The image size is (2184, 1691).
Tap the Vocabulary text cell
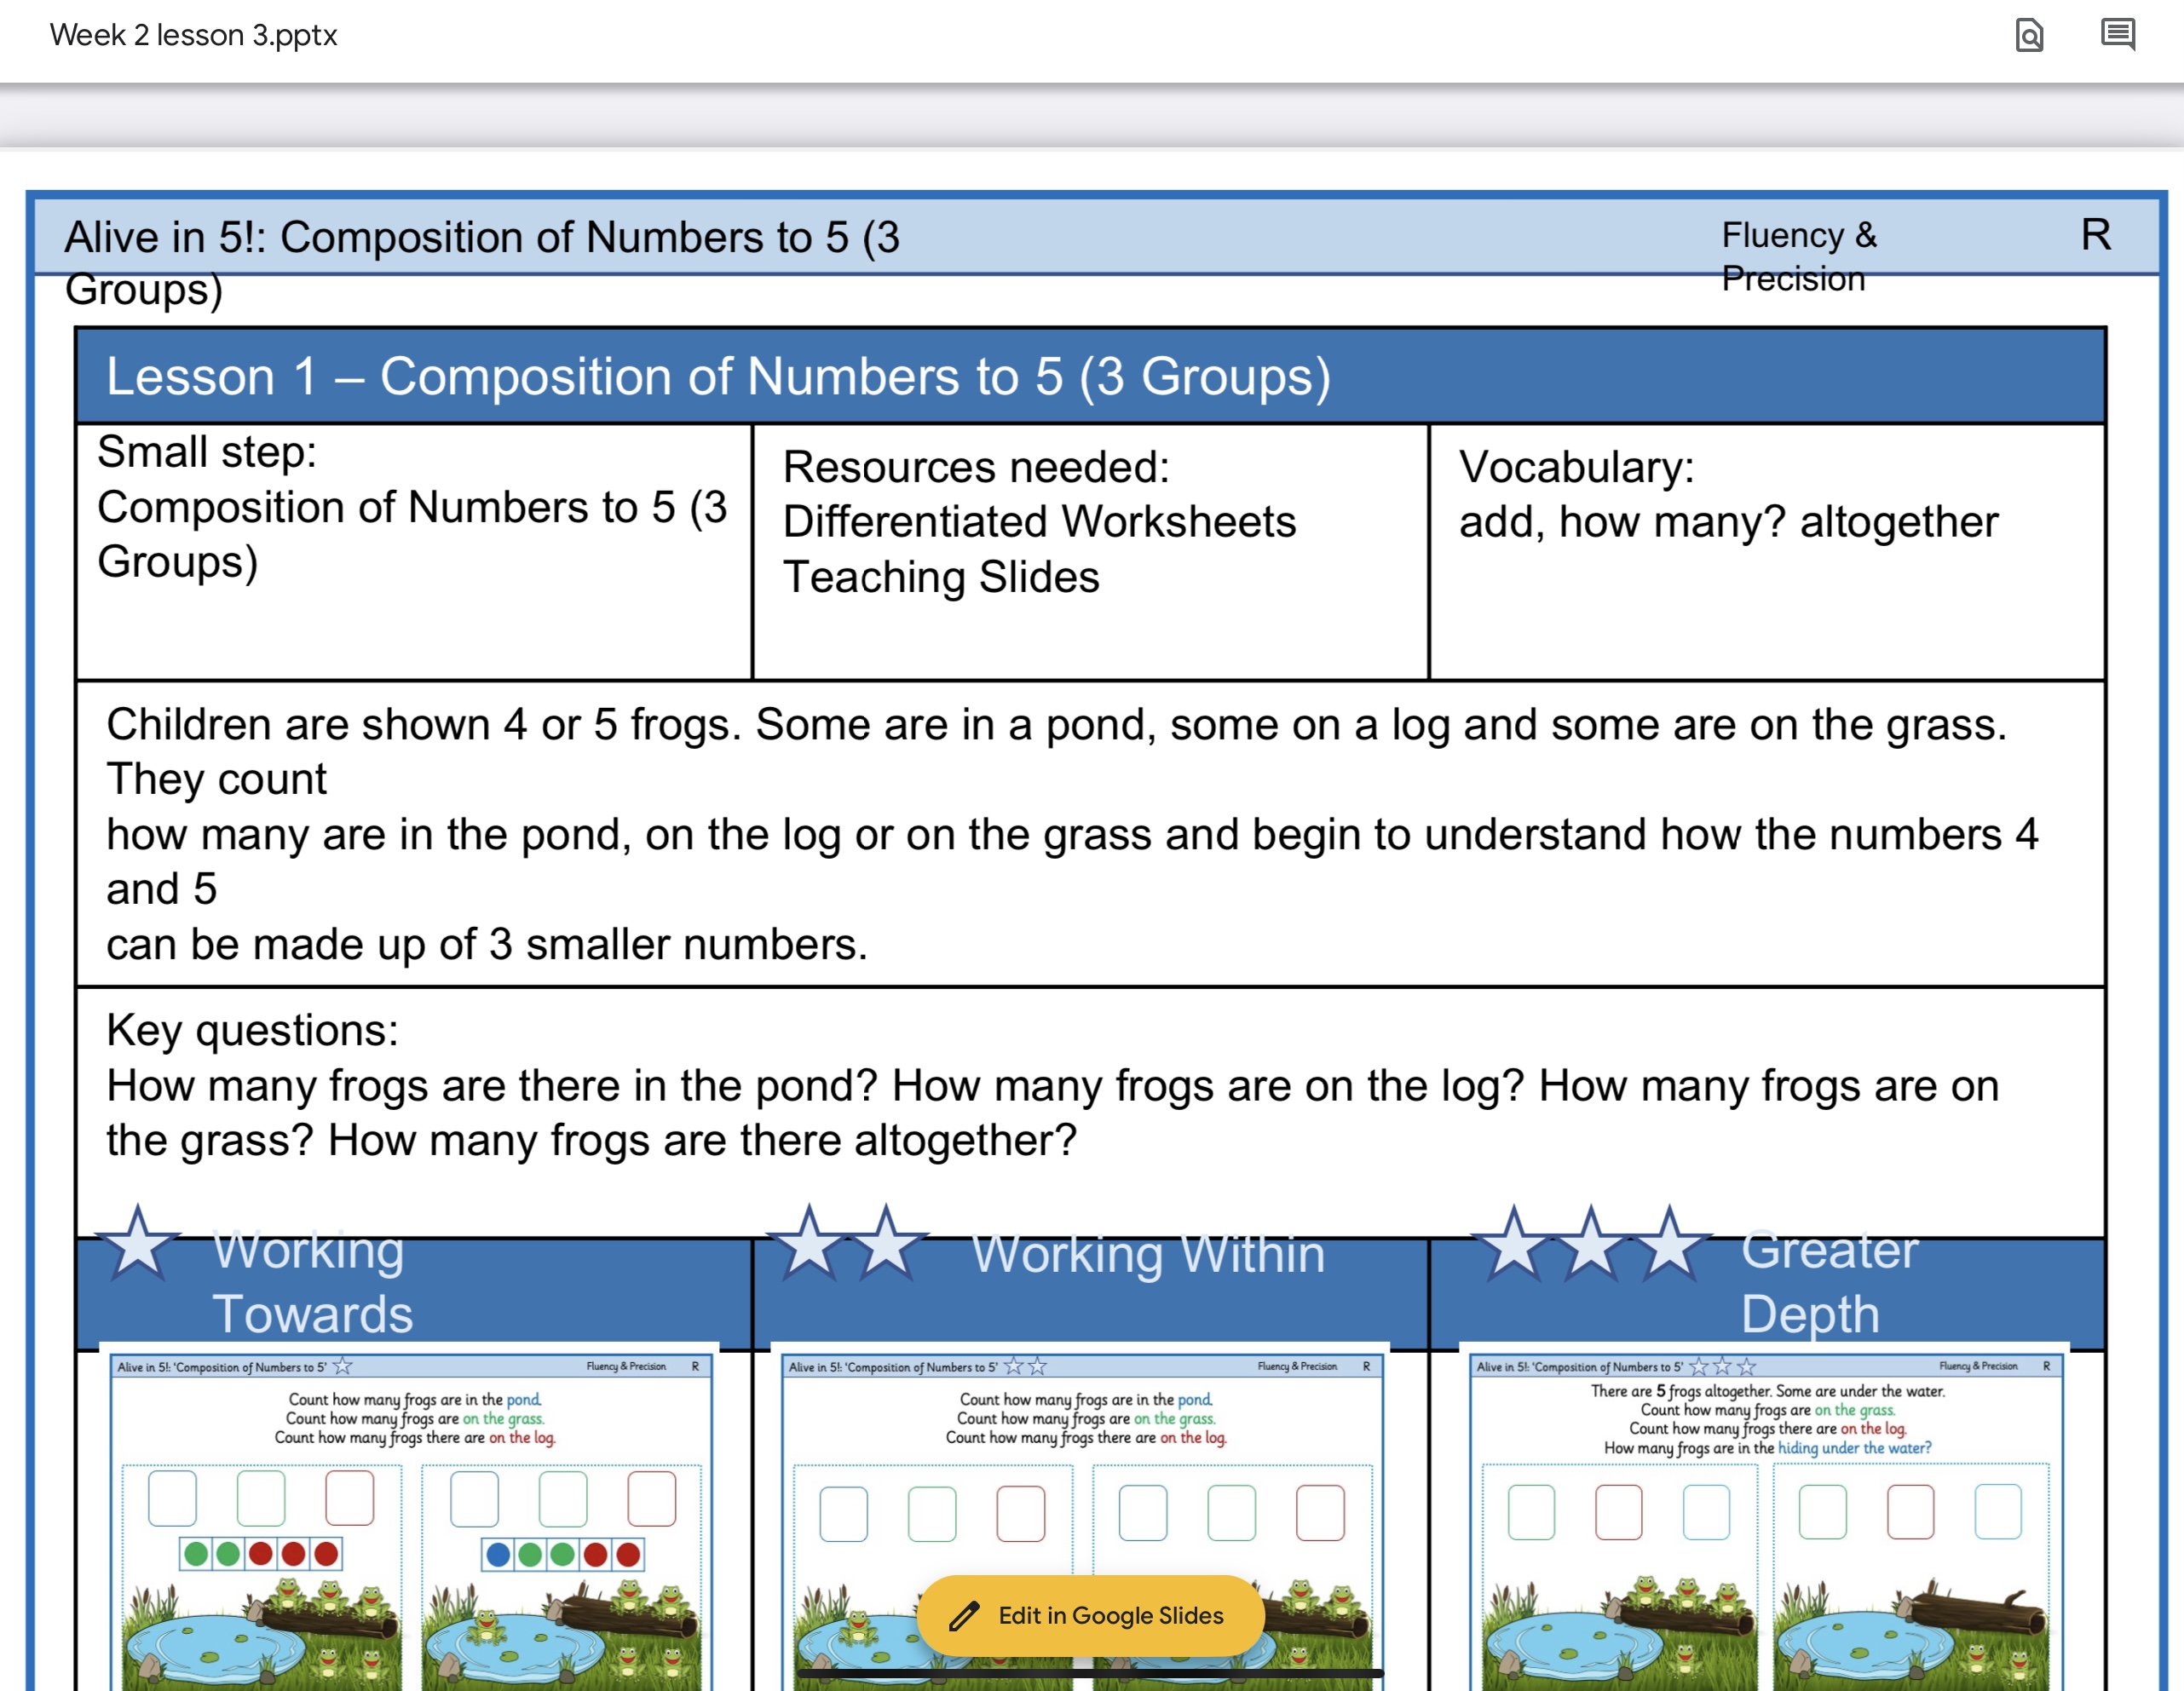click(x=1767, y=552)
